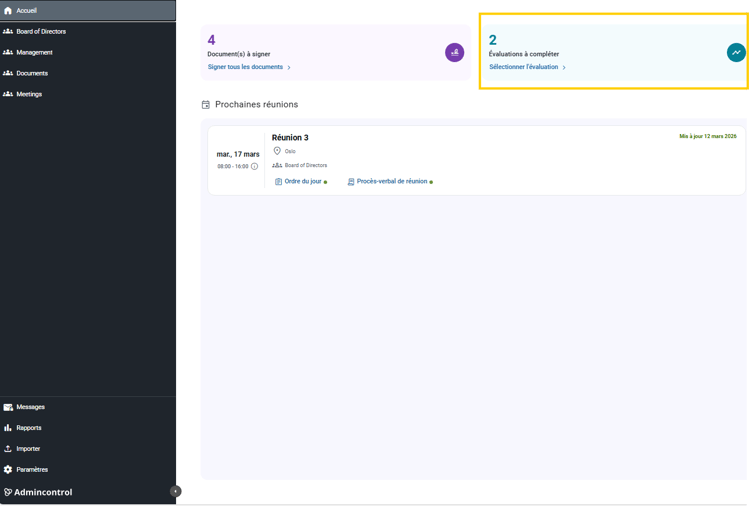This screenshot has width=749, height=506.
Task: Click the purple document signing icon
Action: (454, 52)
